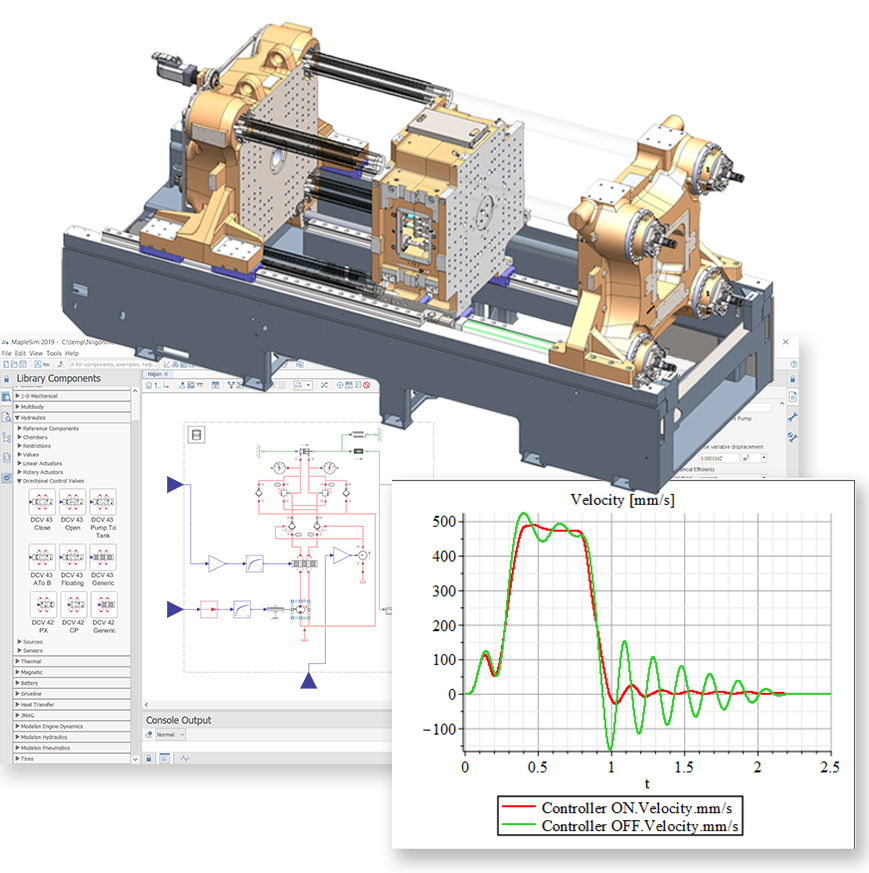Collapse the Directional Control Valves section
869x873 pixels.
coord(20,481)
